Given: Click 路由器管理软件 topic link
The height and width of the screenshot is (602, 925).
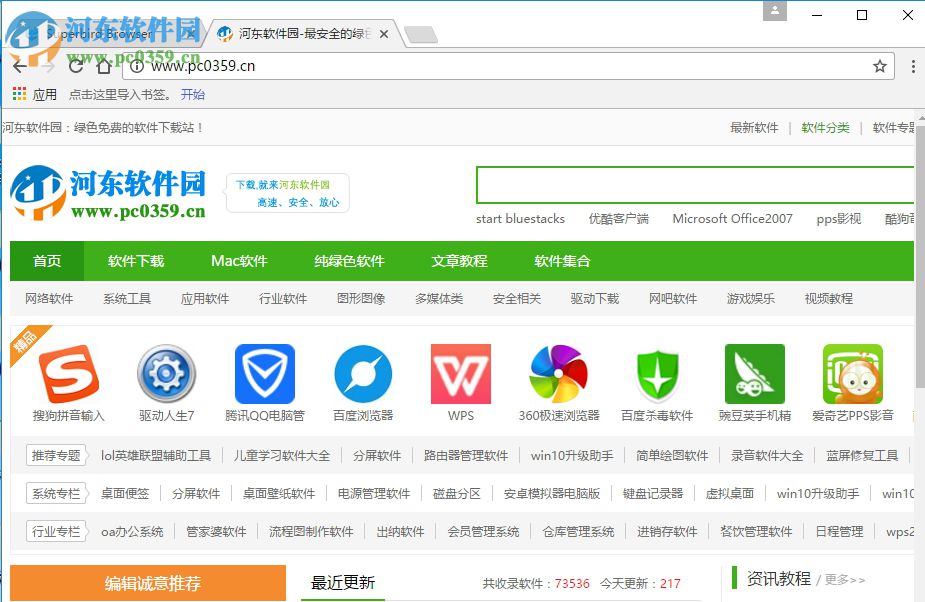Looking at the screenshot, I should [465, 456].
